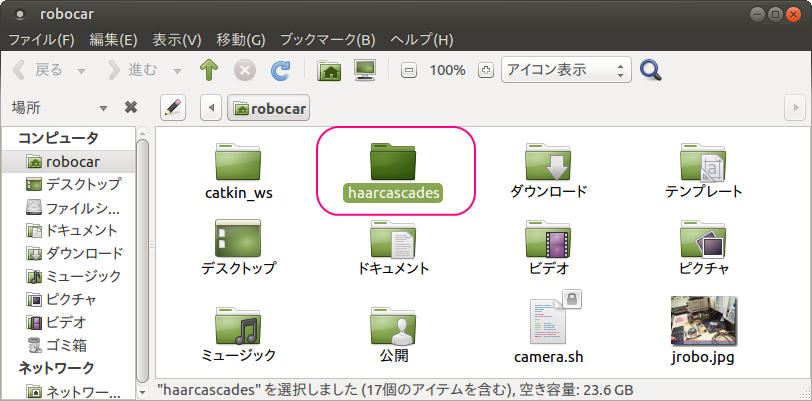Close the side pane with X
The height and width of the screenshot is (401, 812).
coord(131,107)
